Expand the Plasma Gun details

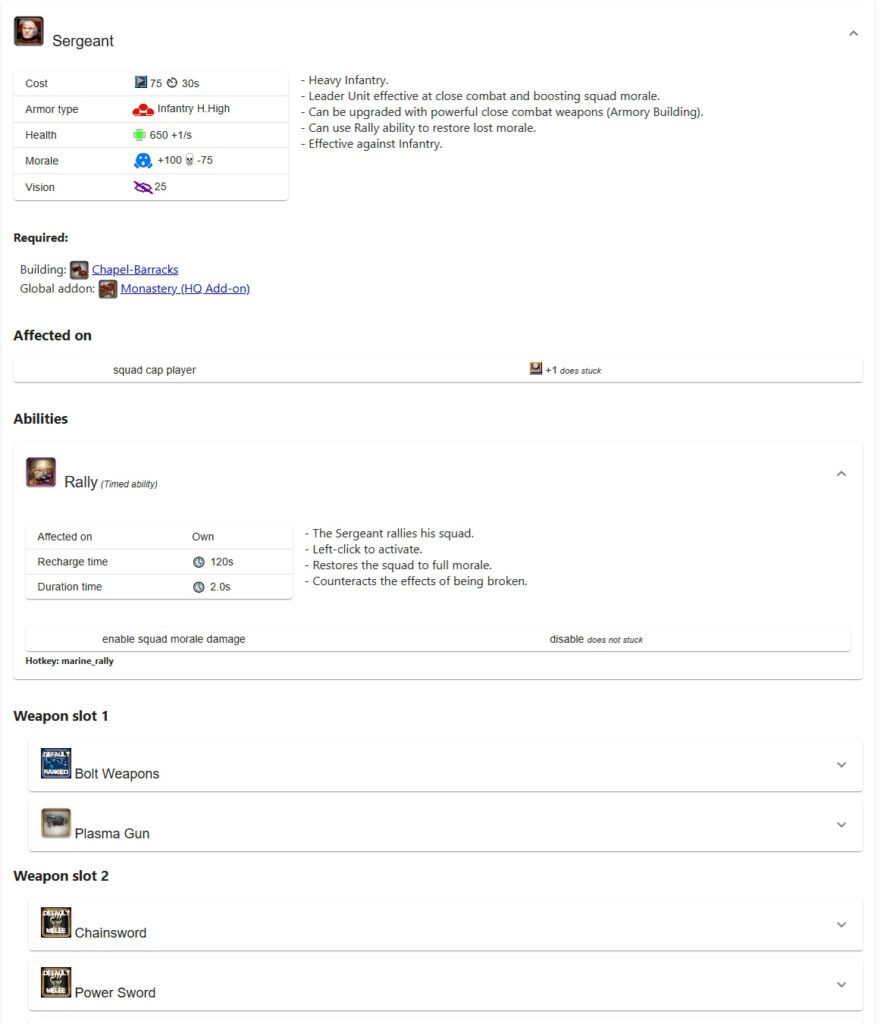[x=841, y=825]
